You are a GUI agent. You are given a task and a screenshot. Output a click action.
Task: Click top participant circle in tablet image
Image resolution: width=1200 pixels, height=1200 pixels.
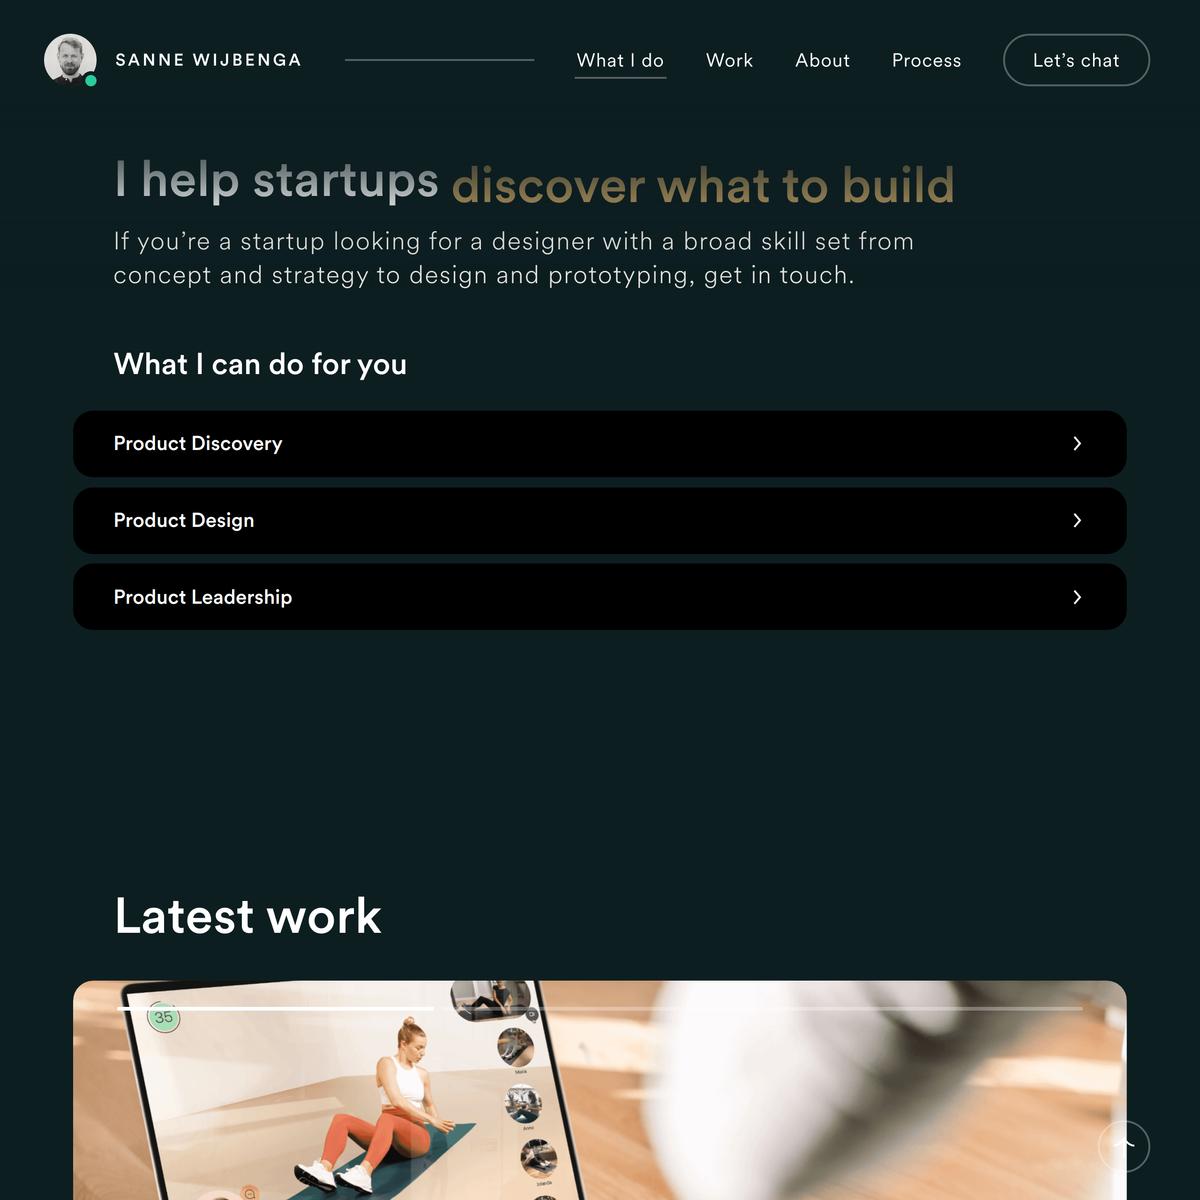[516, 1047]
